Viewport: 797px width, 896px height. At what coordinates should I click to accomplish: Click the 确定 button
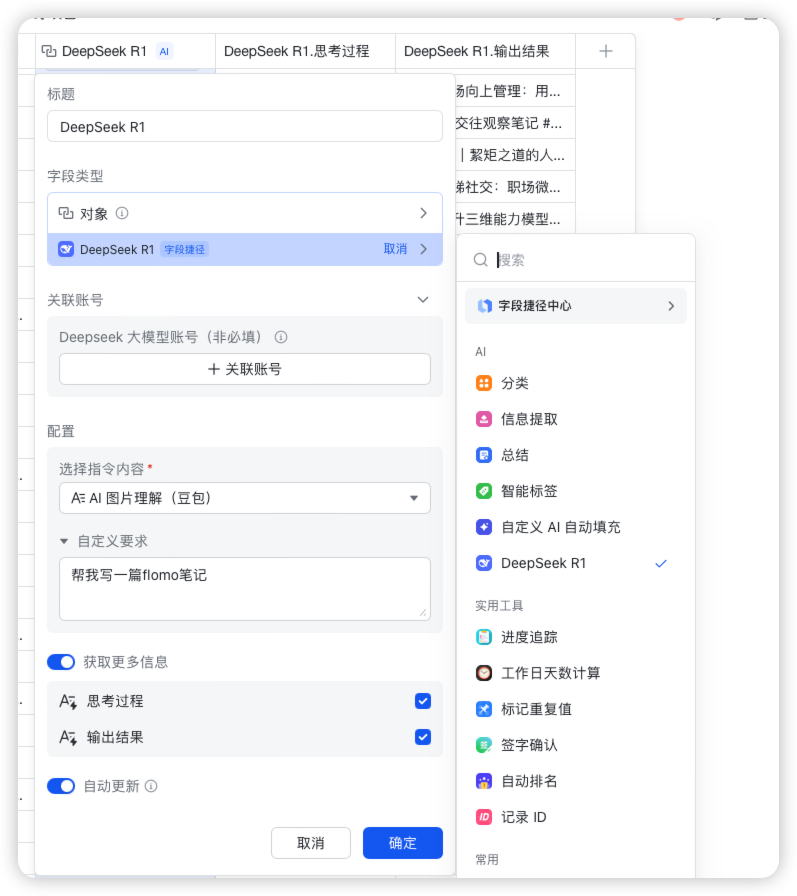coord(402,843)
